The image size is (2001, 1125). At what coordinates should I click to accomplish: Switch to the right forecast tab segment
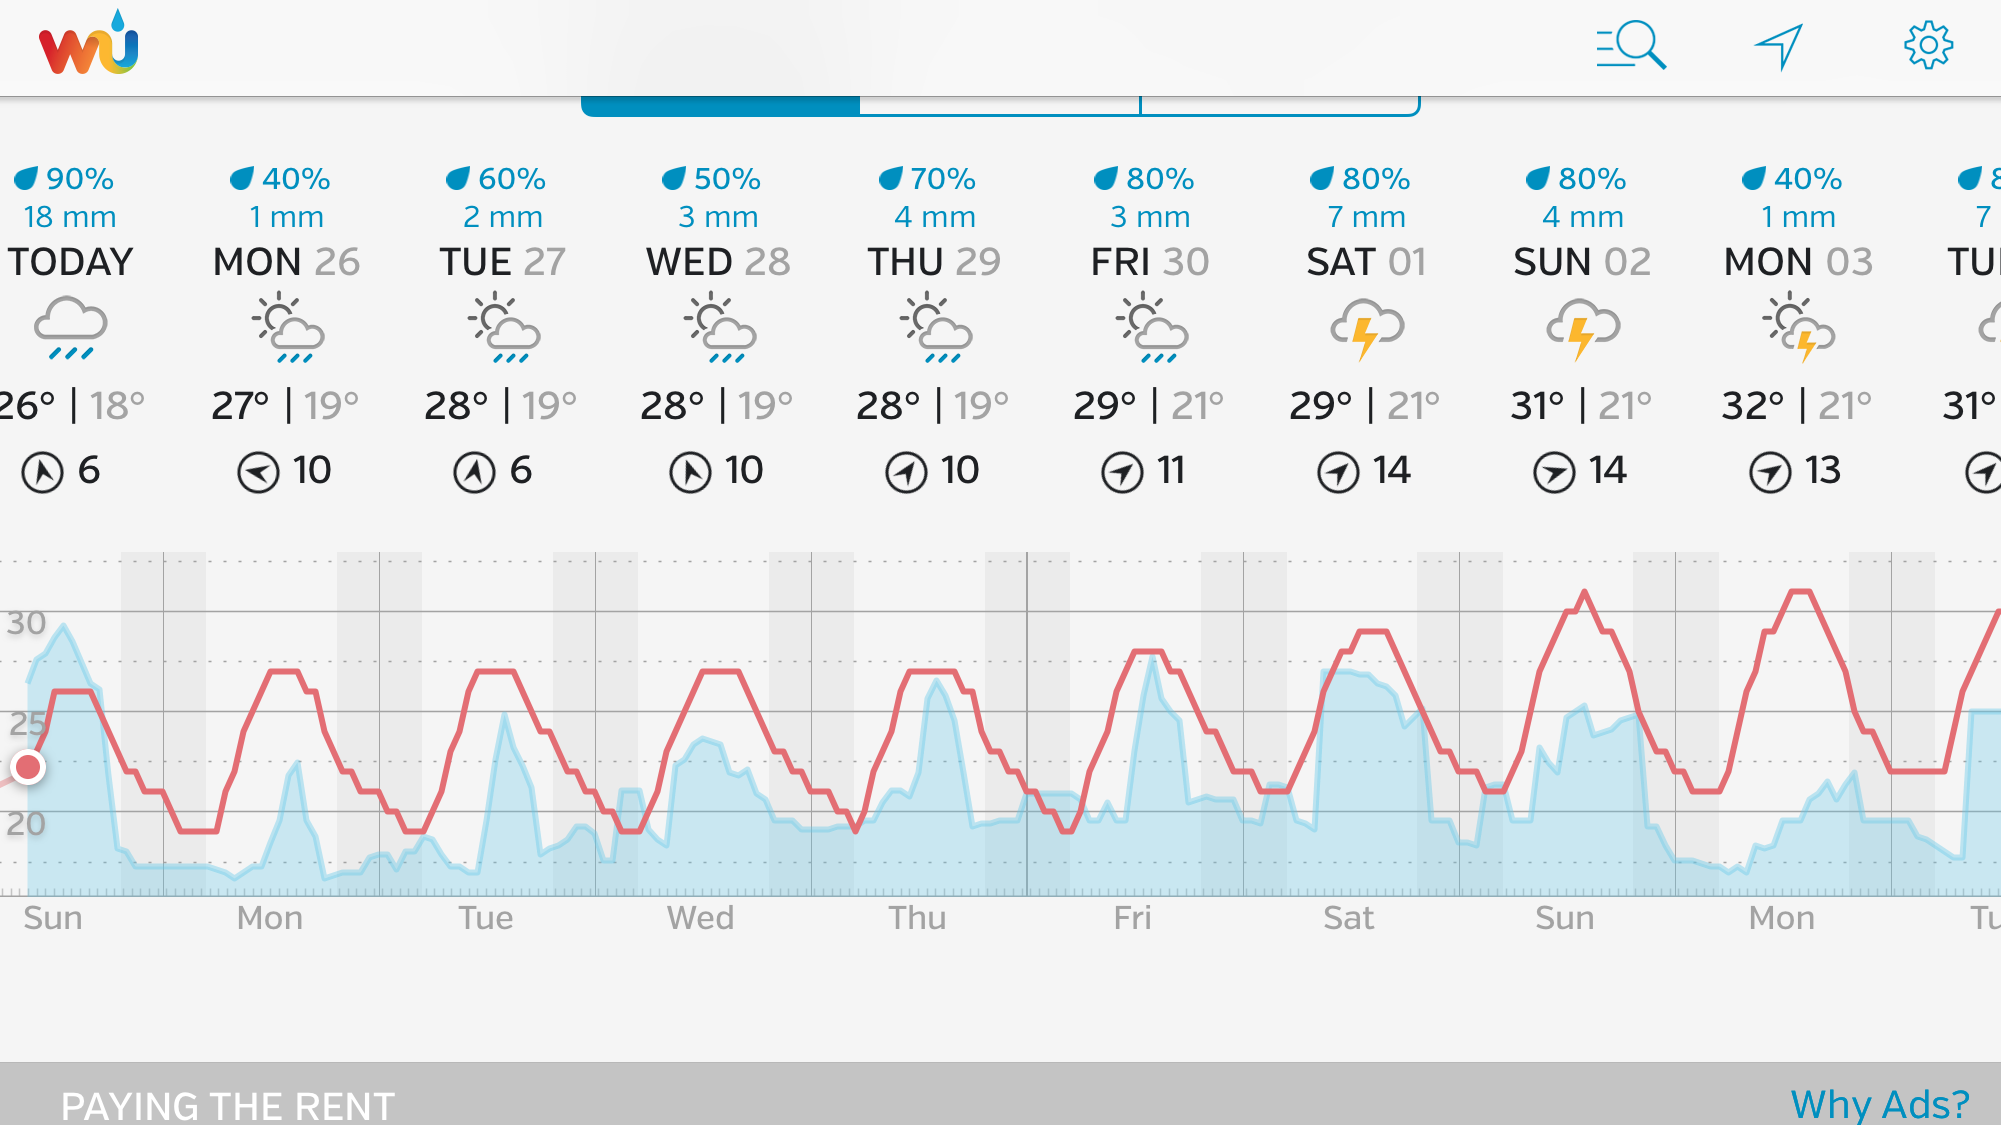[1280, 106]
